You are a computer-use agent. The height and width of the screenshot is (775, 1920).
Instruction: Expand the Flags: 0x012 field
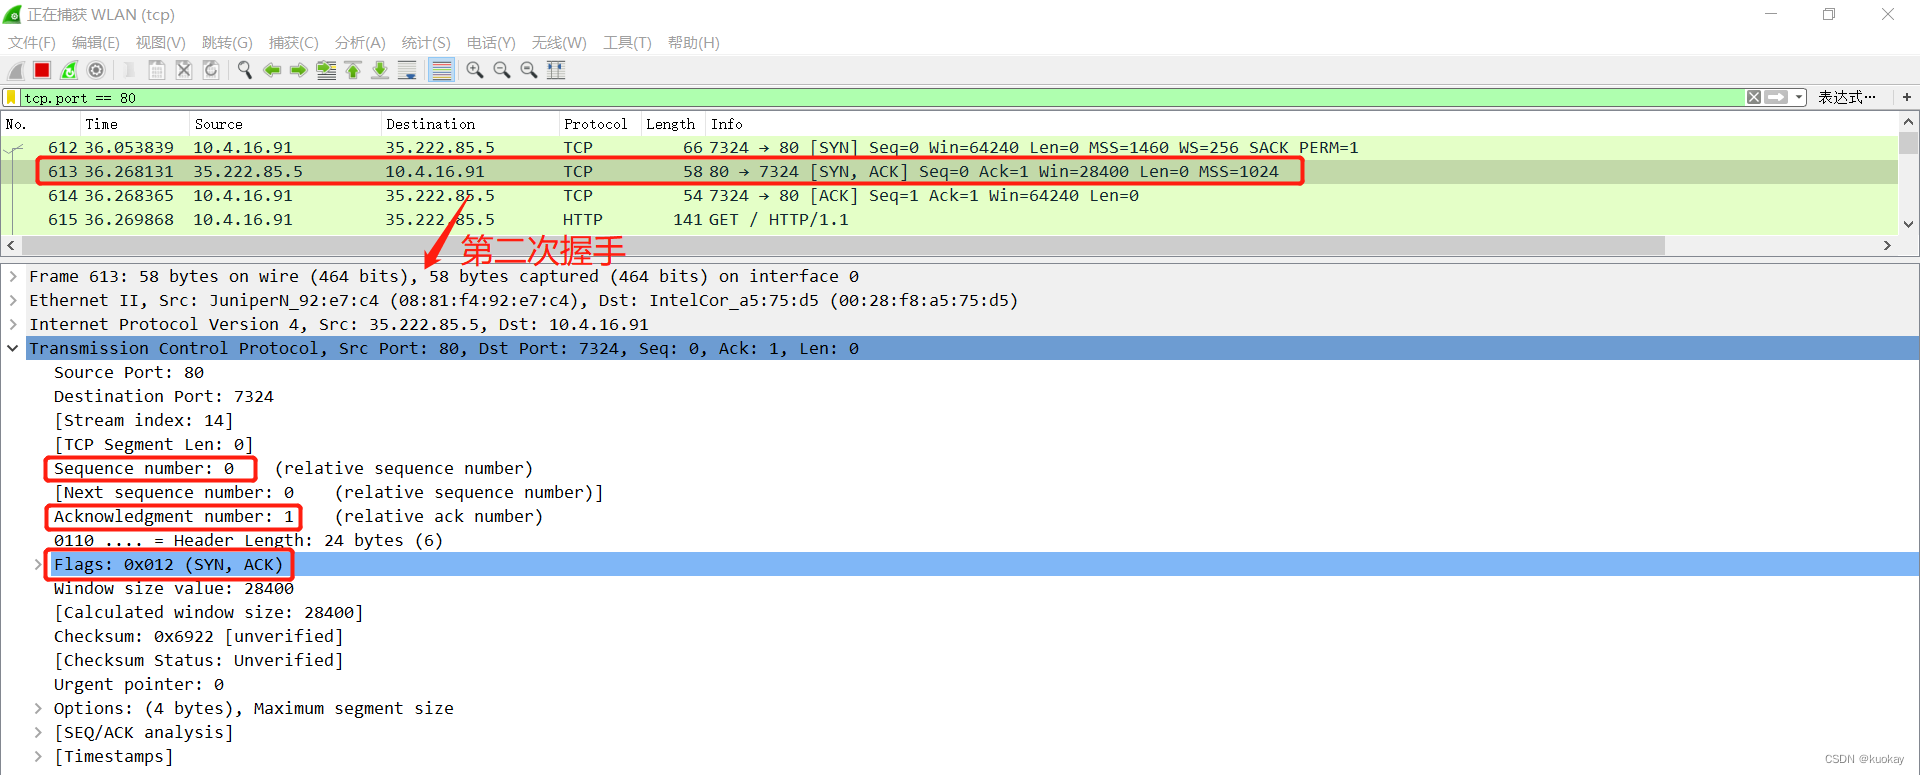click(x=38, y=564)
